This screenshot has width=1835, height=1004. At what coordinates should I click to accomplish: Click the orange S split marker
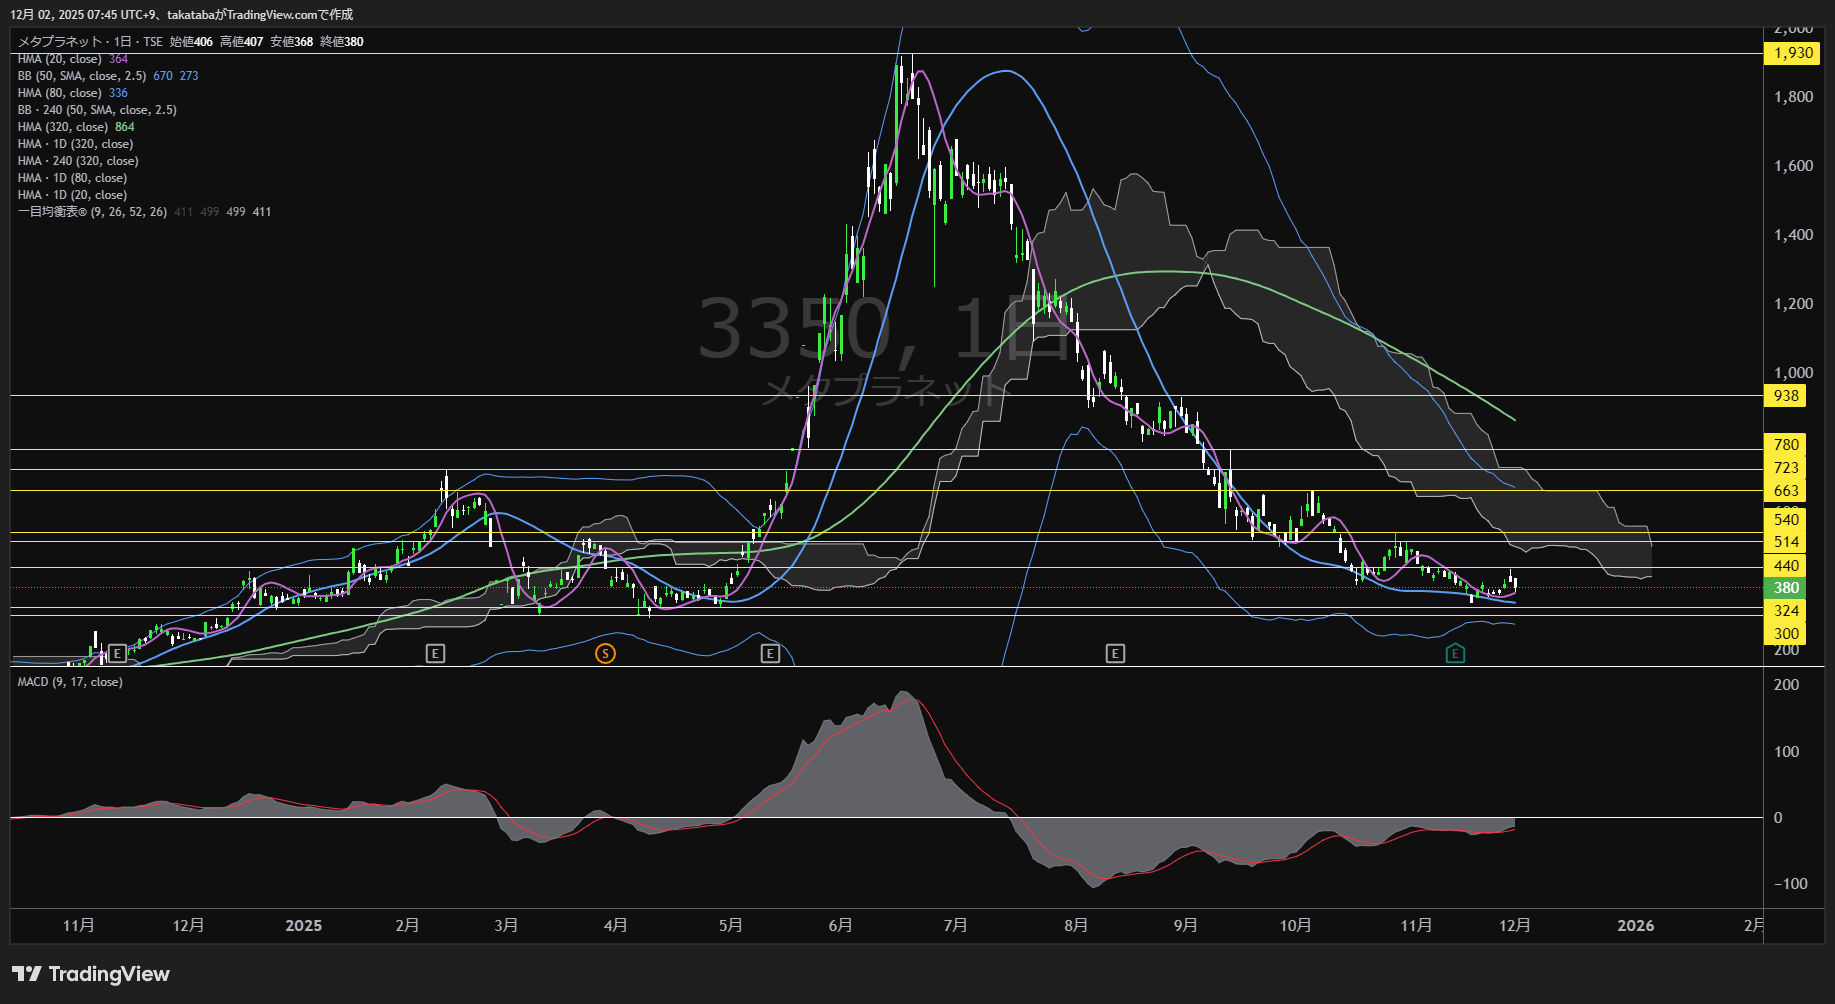(605, 653)
